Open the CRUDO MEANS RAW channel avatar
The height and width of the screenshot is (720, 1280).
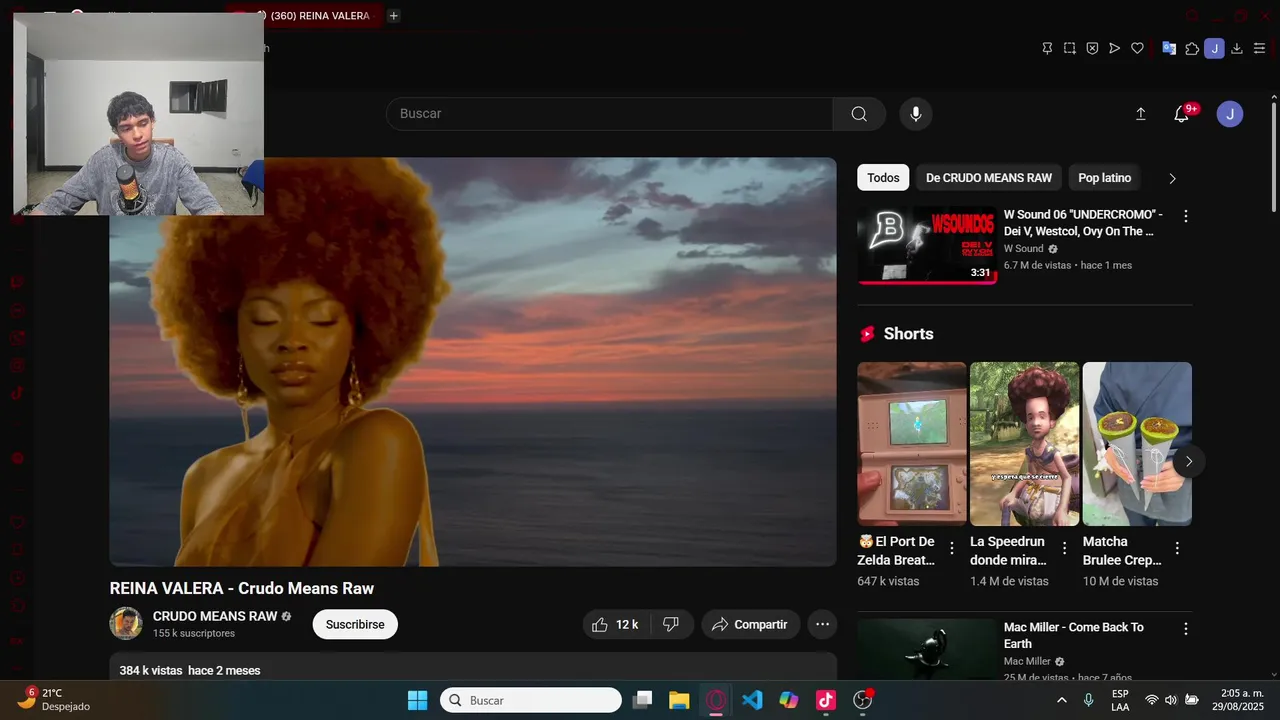(x=126, y=624)
